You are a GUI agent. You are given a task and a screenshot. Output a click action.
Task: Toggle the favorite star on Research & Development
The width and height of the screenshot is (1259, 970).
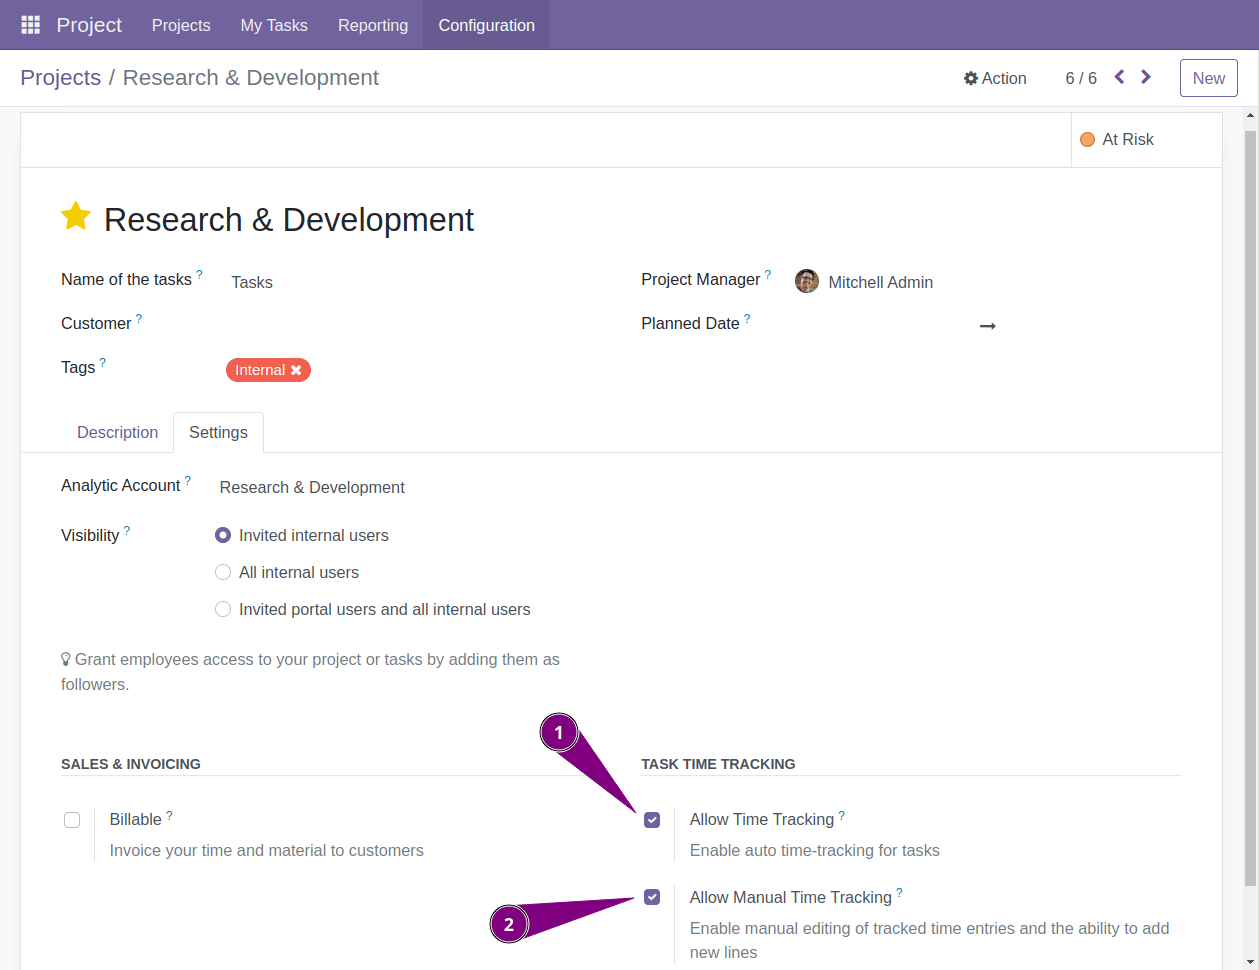[x=76, y=216]
